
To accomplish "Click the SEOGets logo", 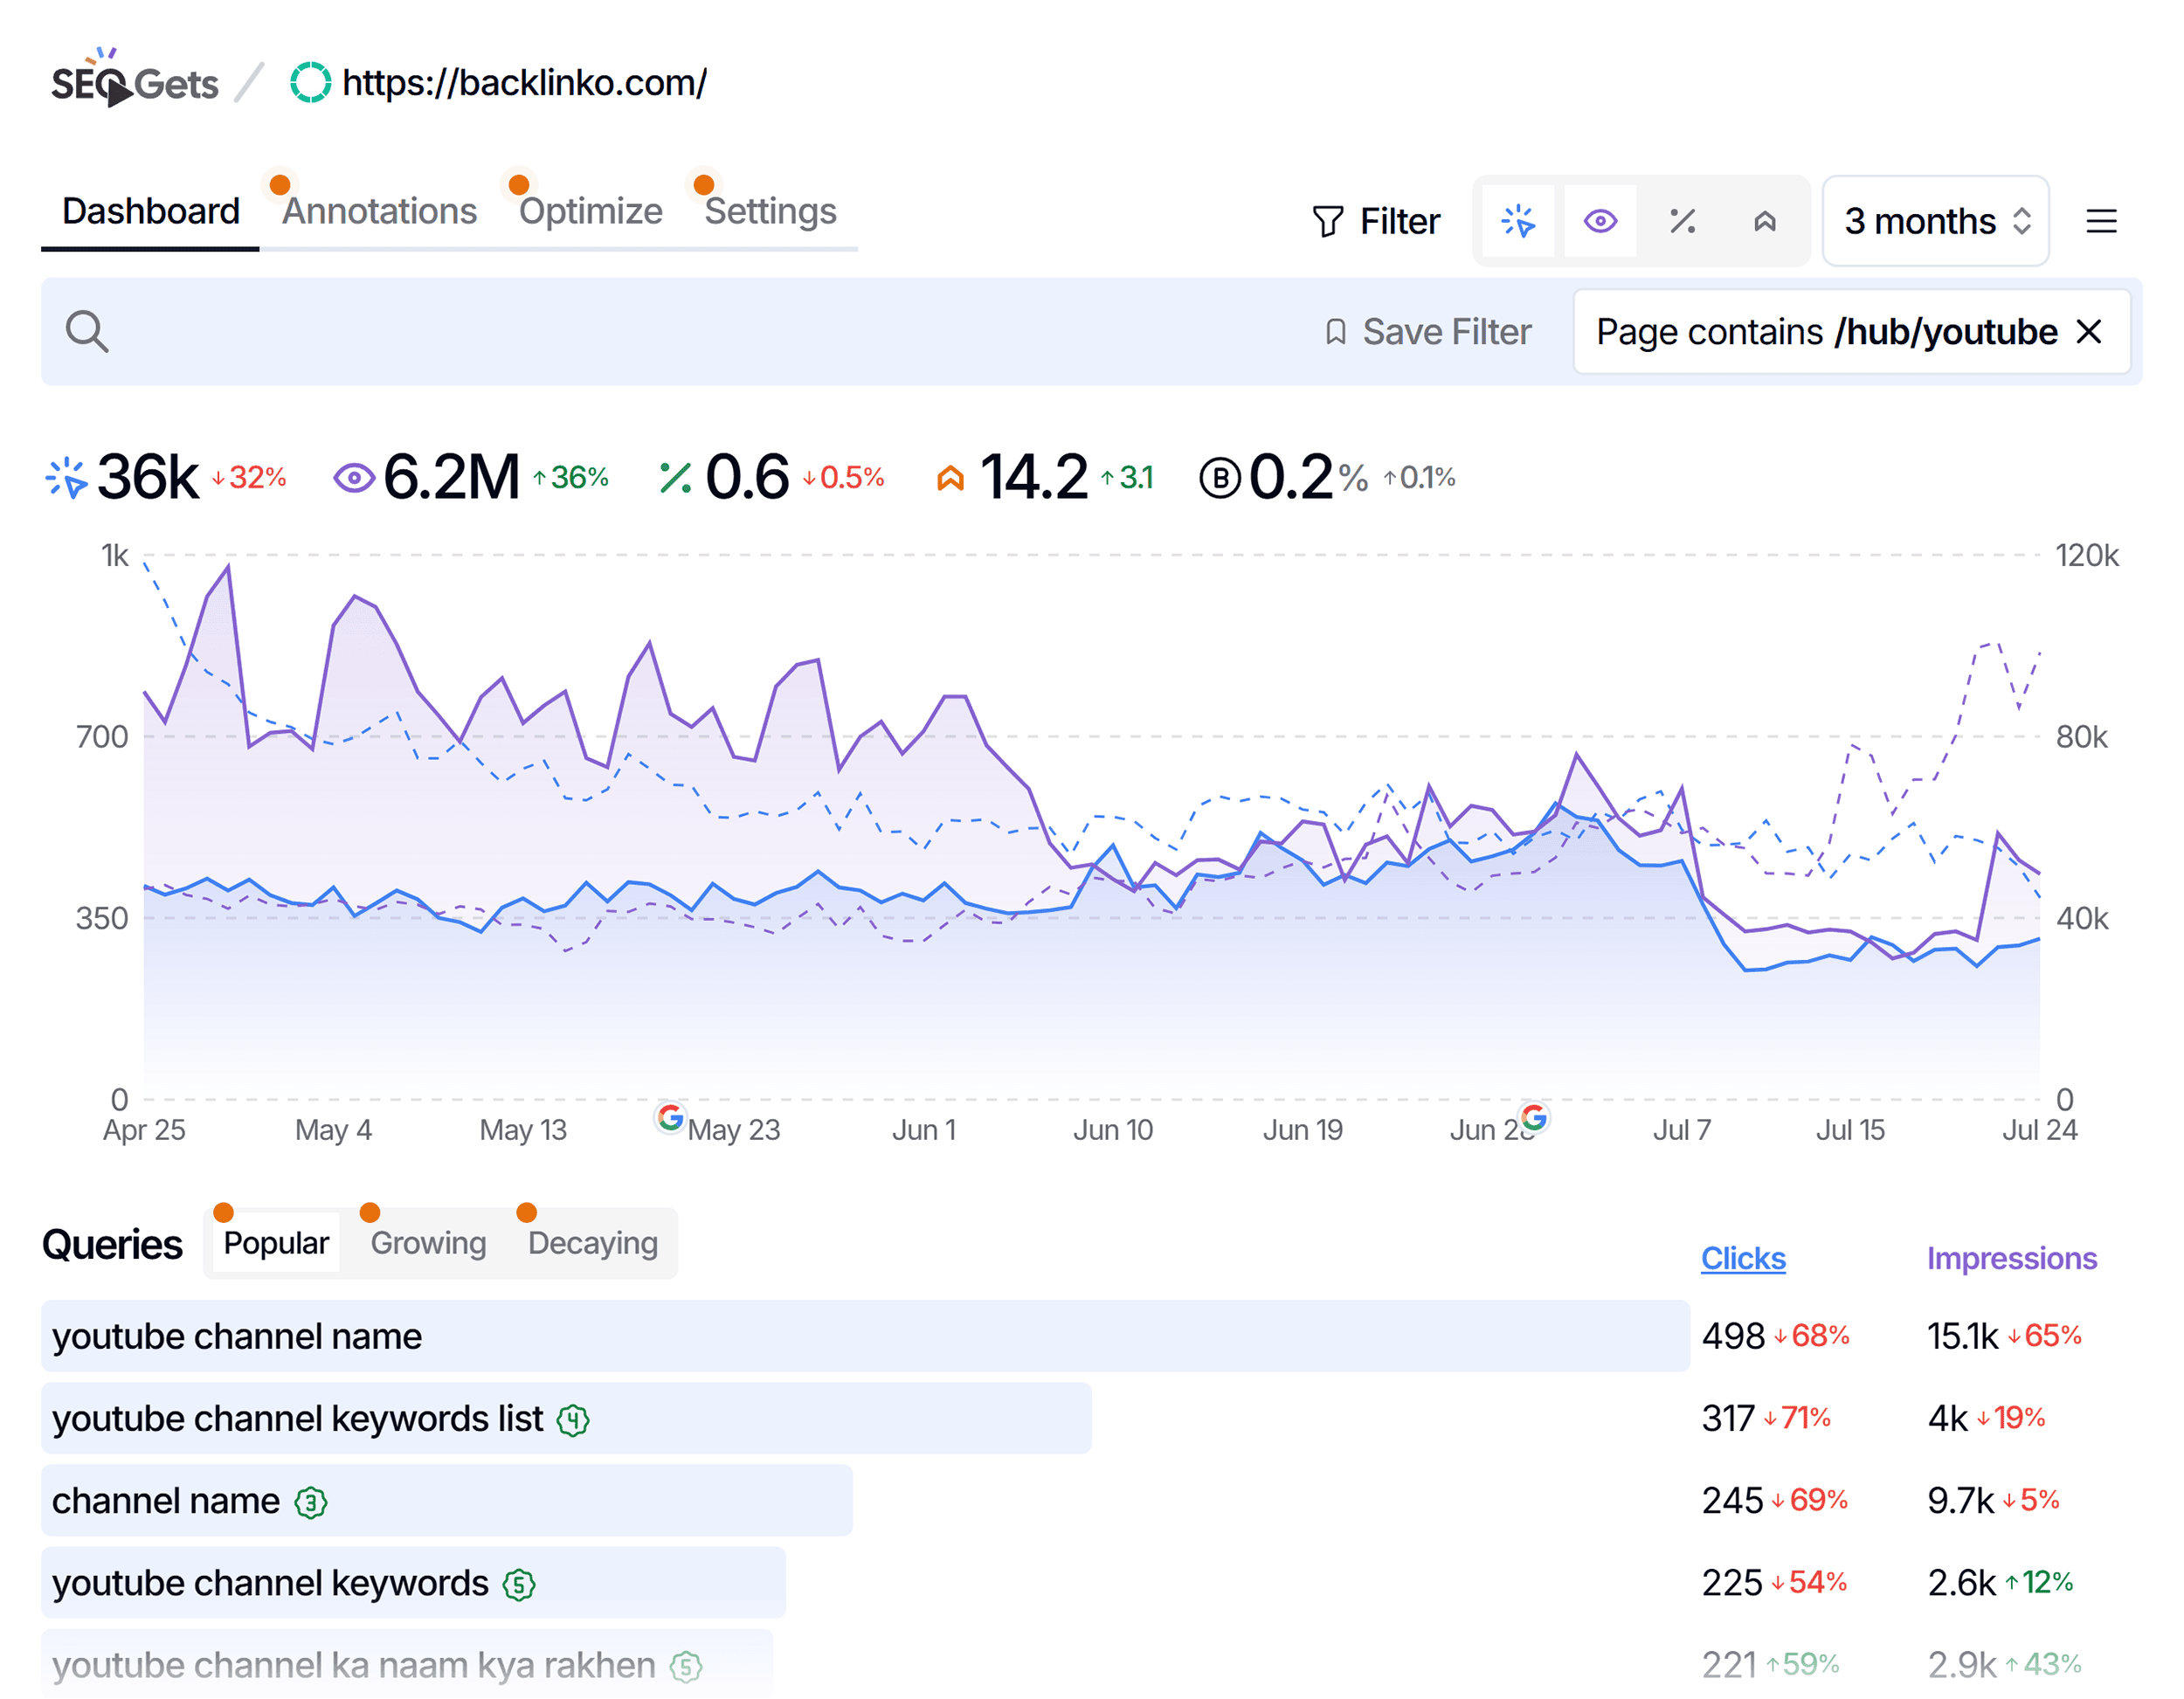I will (x=134, y=78).
